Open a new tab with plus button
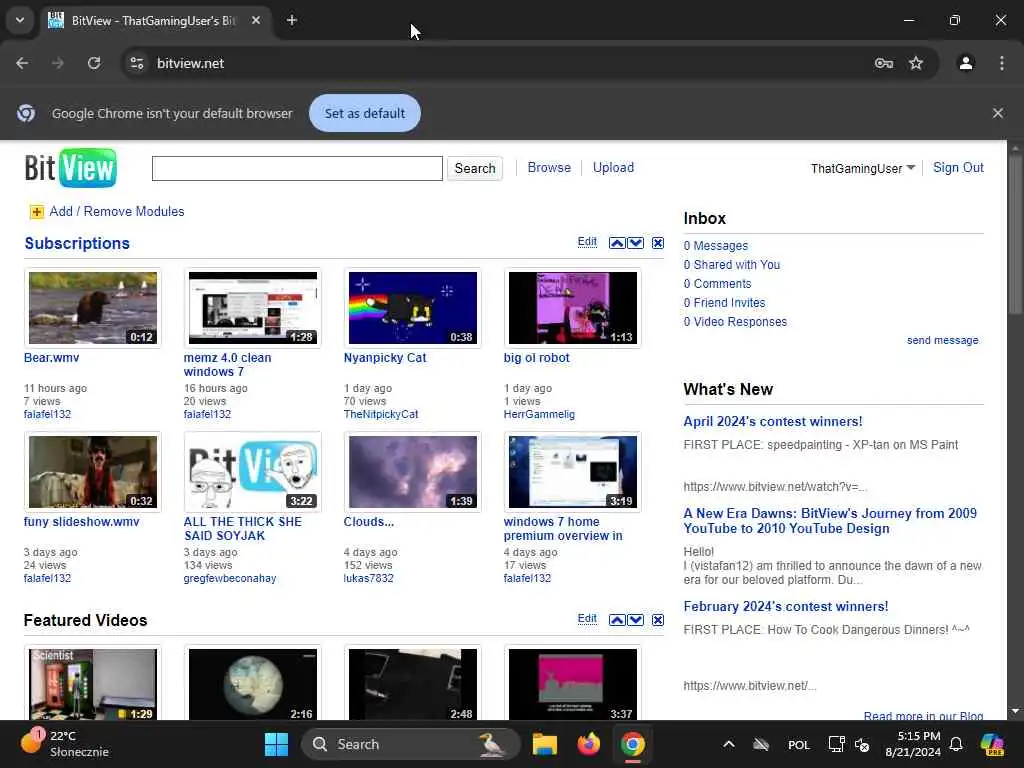This screenshot has height=768, width=1024. (292, 20)
